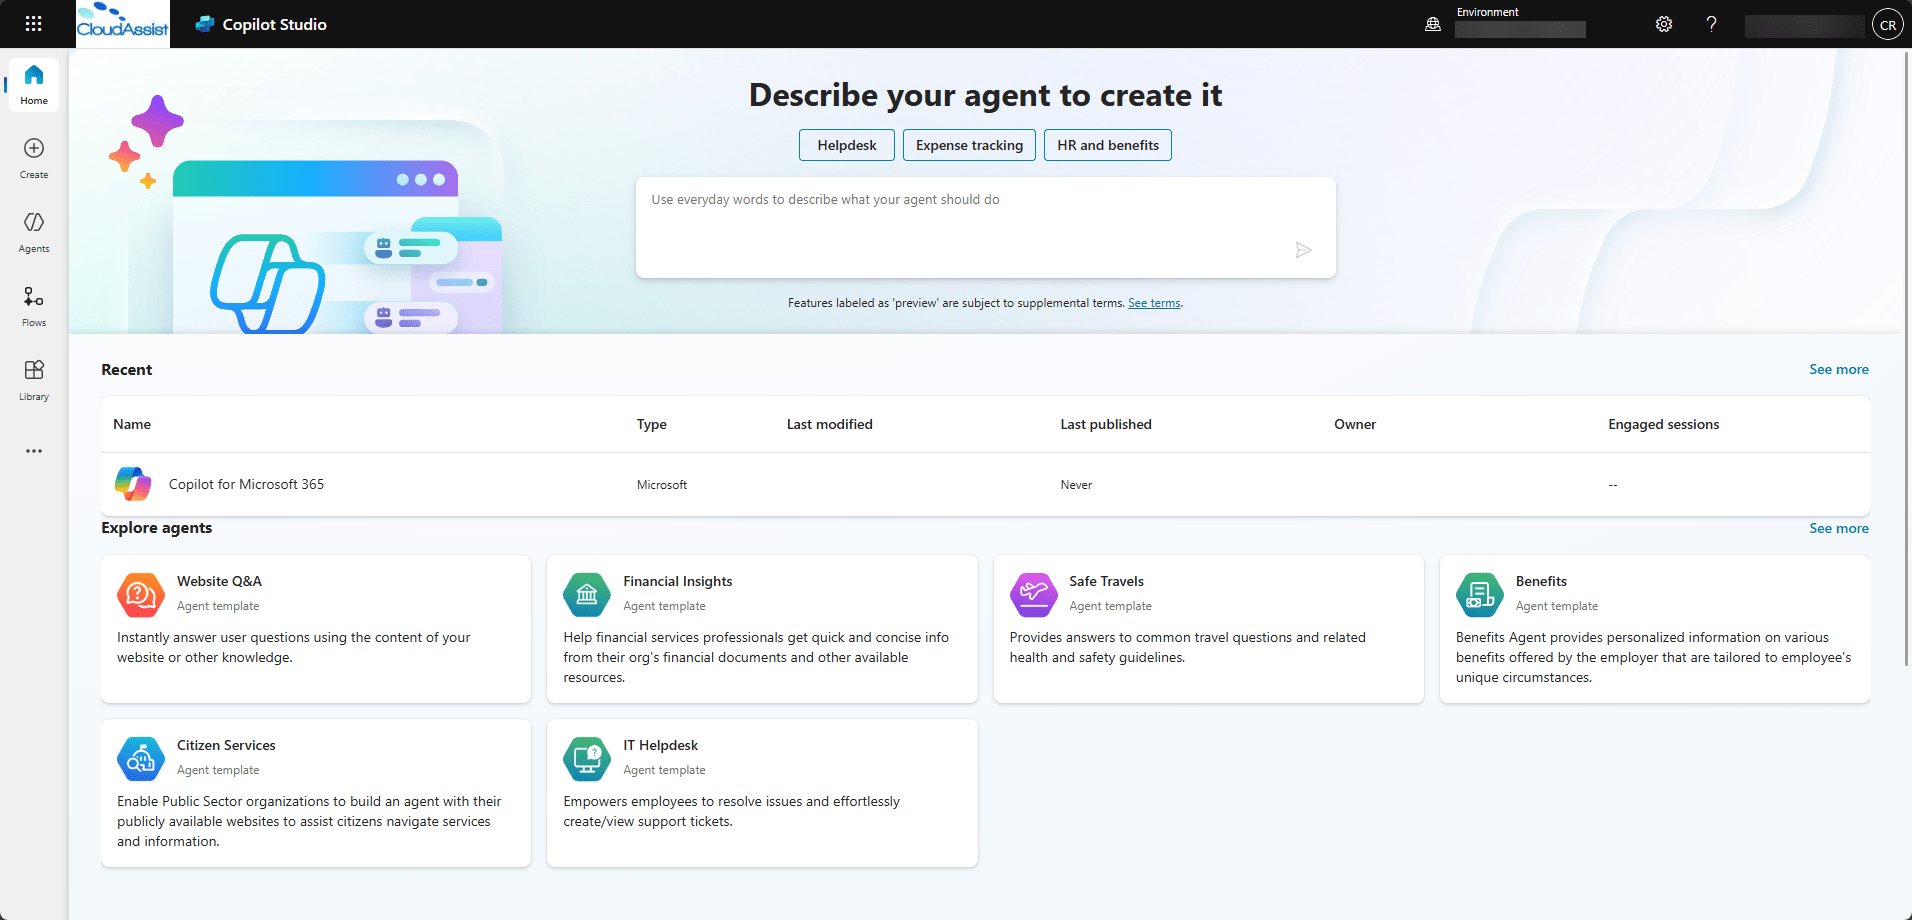This screenshot has width=1912, height=920.
Task: Click the Financial Insights template icon
Action: [x=587, y=595]
